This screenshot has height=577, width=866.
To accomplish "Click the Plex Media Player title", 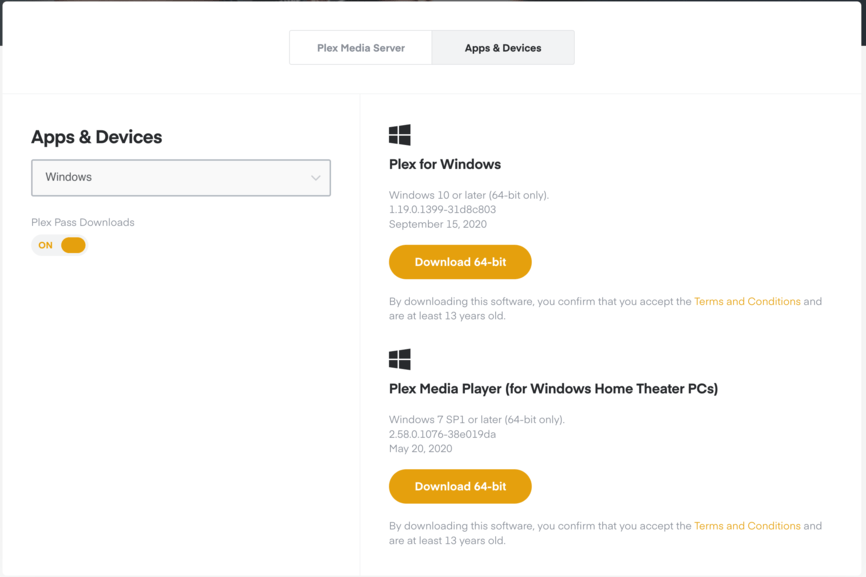I will click(553, 388).
